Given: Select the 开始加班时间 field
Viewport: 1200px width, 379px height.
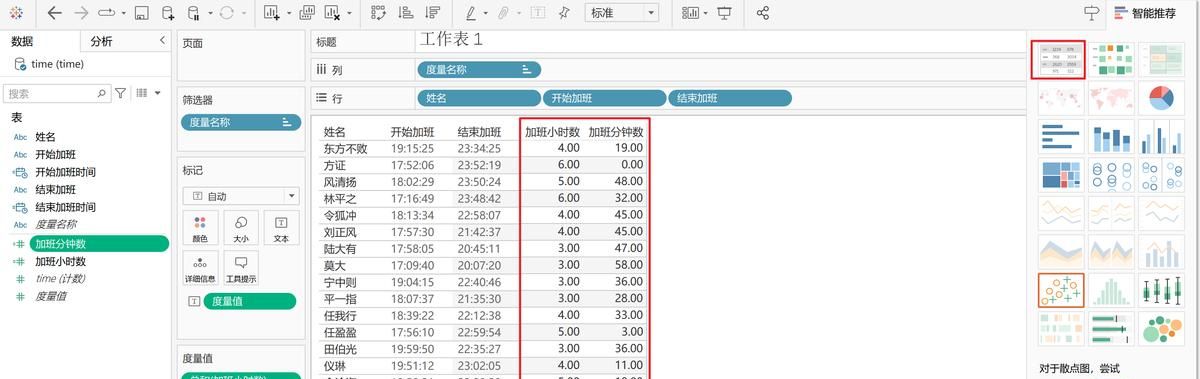Looking at the screenshot, I should pyautogui.click(x=65, y=172).
